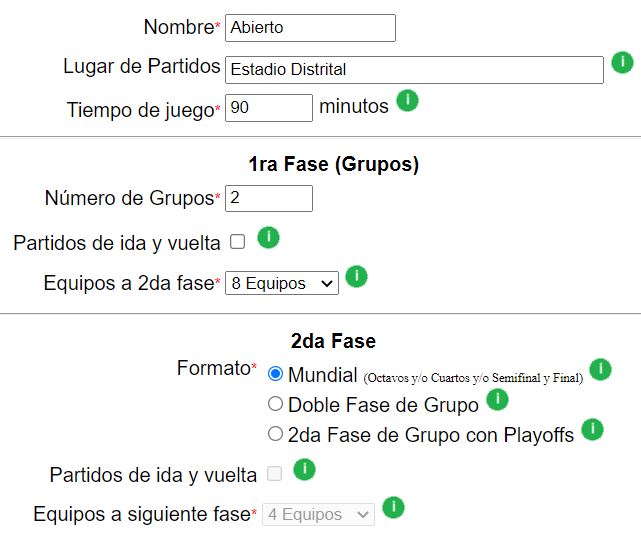
Task: Click info icon for 2da Fase con Playoffs
Action: click(x=592, y=429)
